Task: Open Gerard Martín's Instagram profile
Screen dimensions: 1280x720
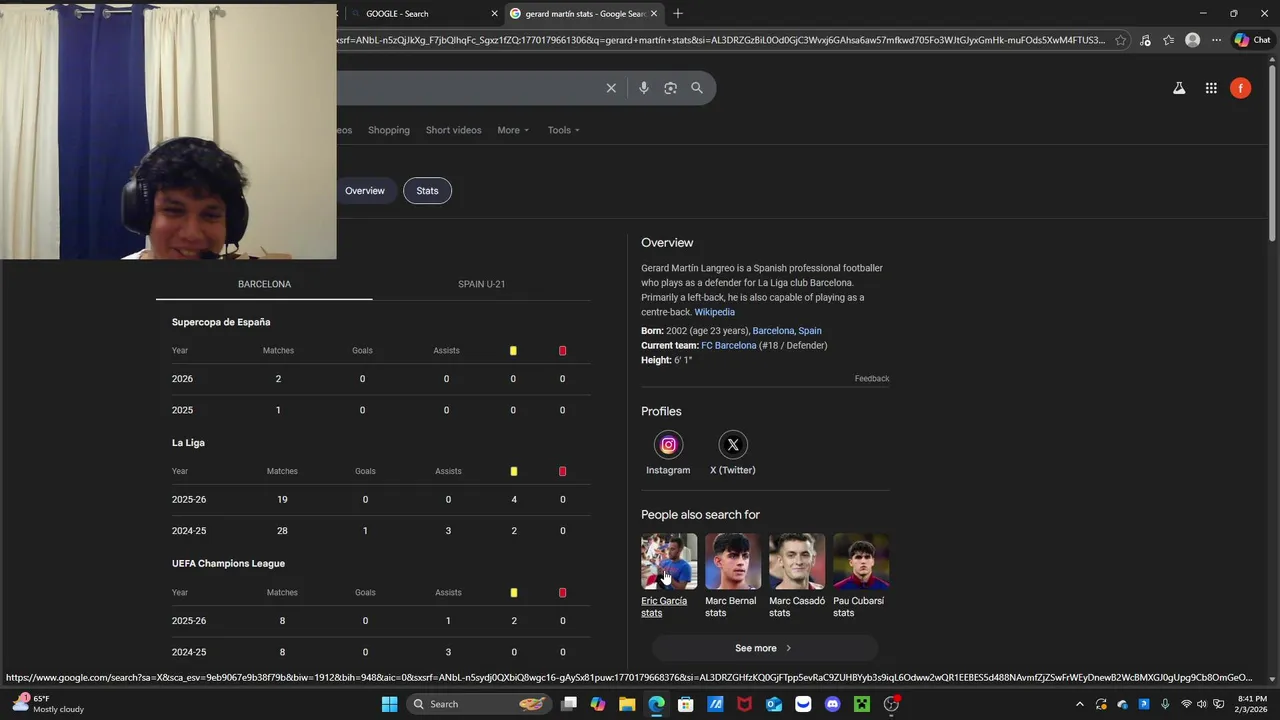Action: coord(668,453)
